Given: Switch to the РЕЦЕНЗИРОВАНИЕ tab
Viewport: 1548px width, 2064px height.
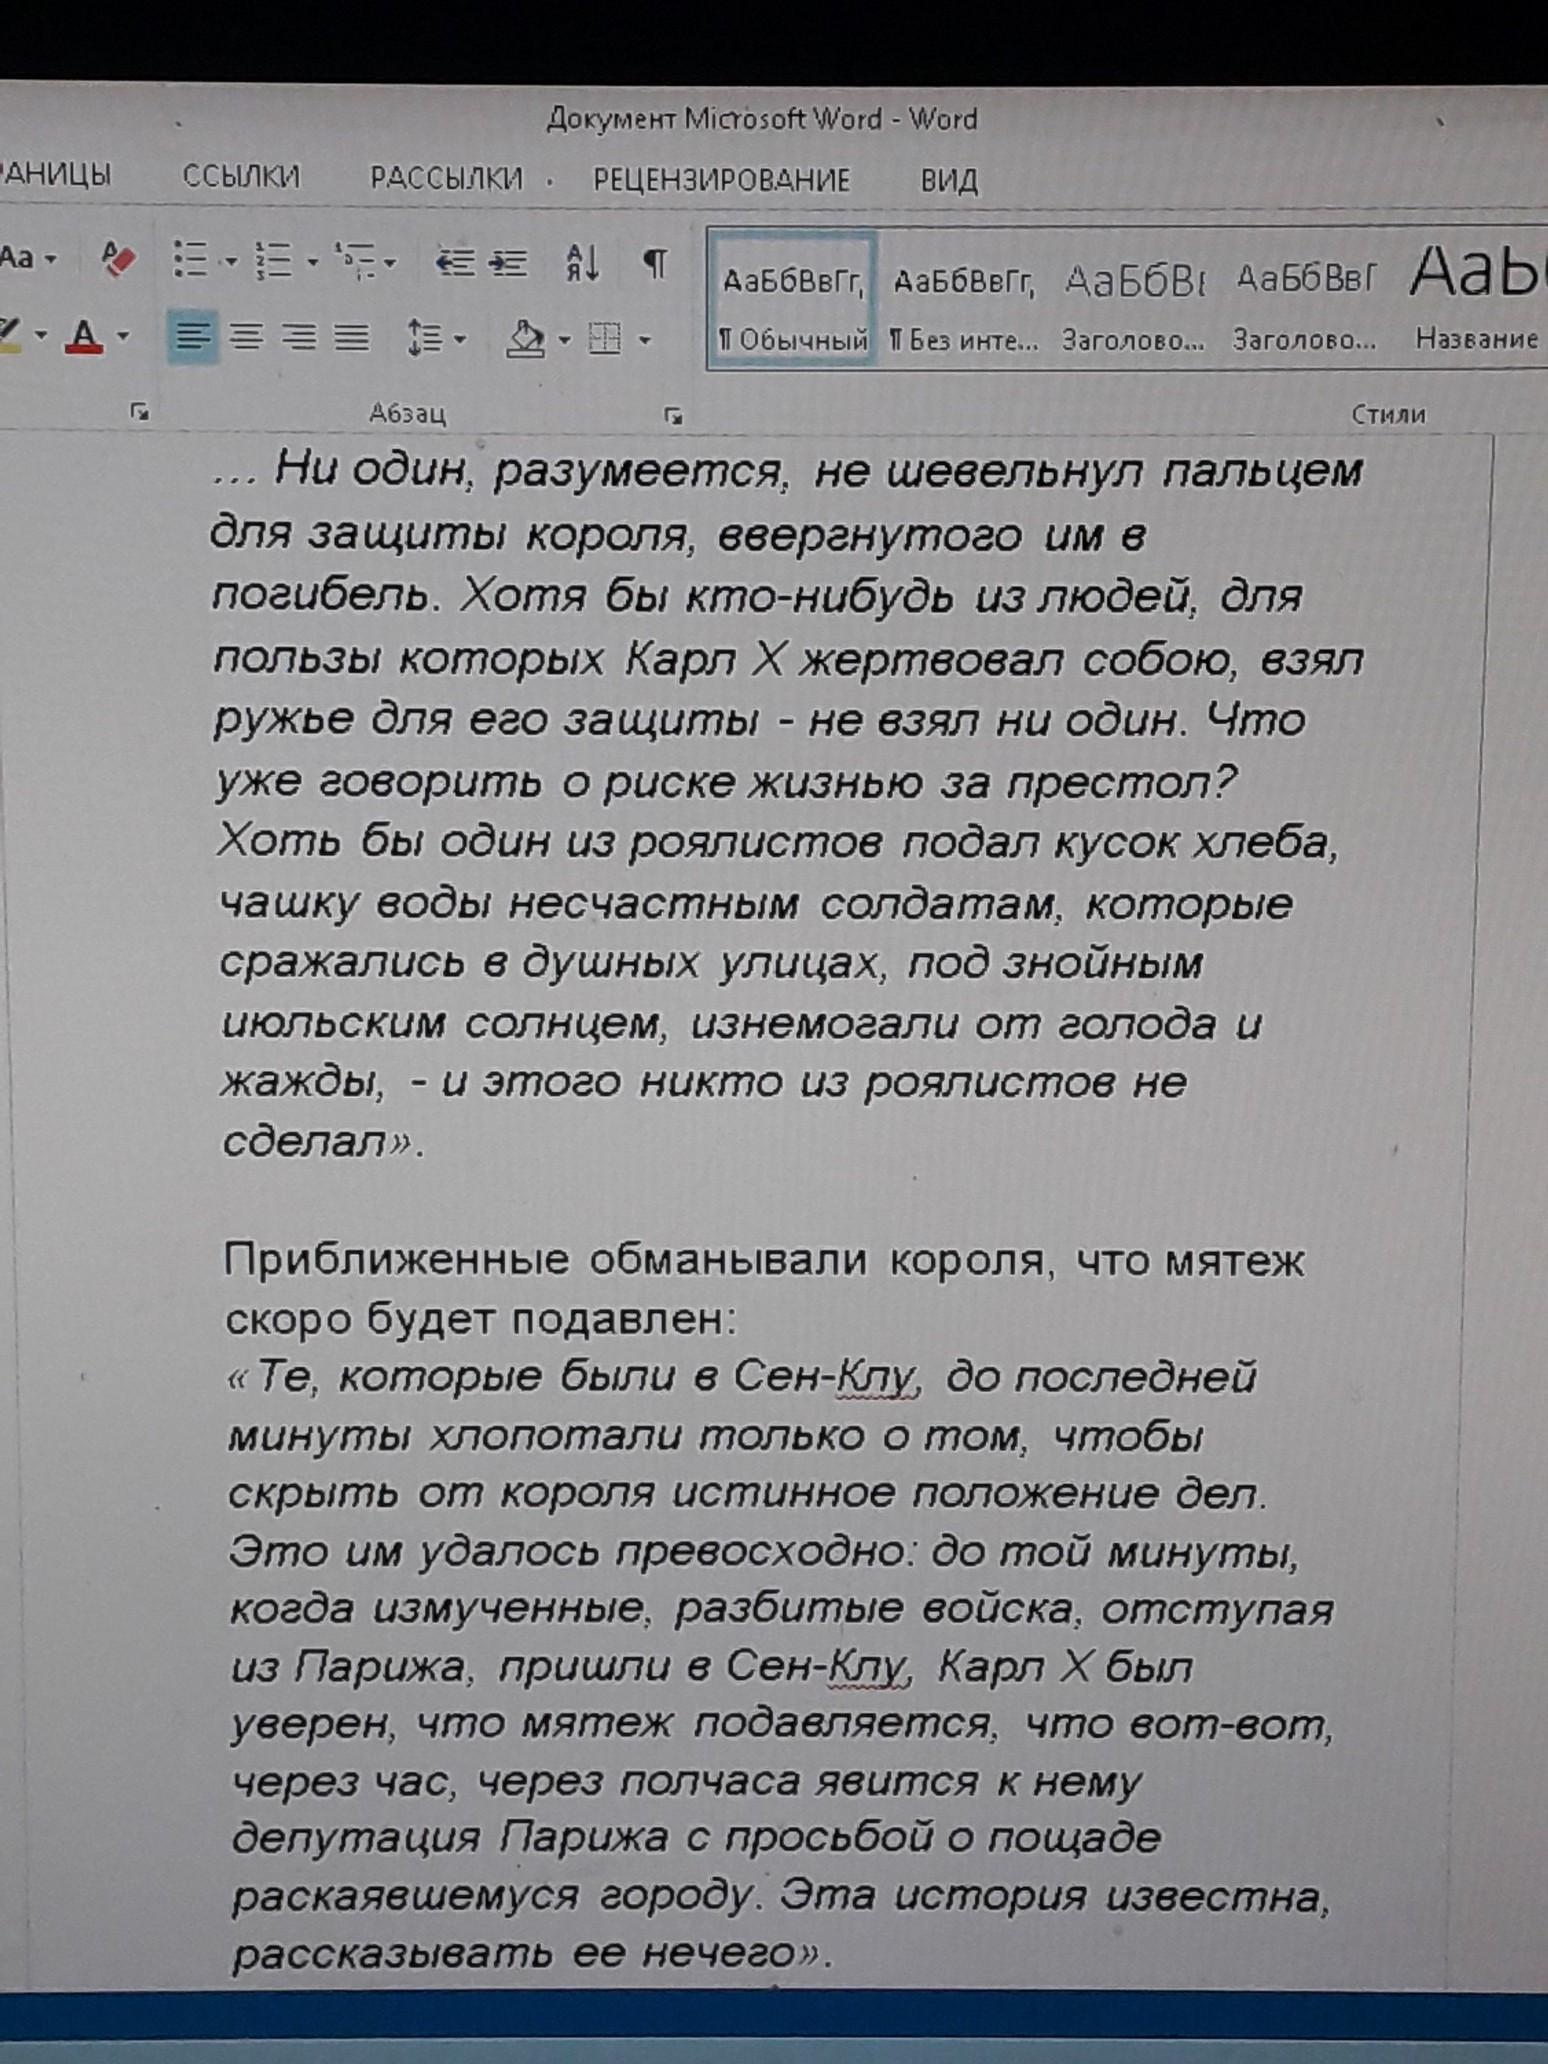Looking at the screenshot, I should (721, 180).
